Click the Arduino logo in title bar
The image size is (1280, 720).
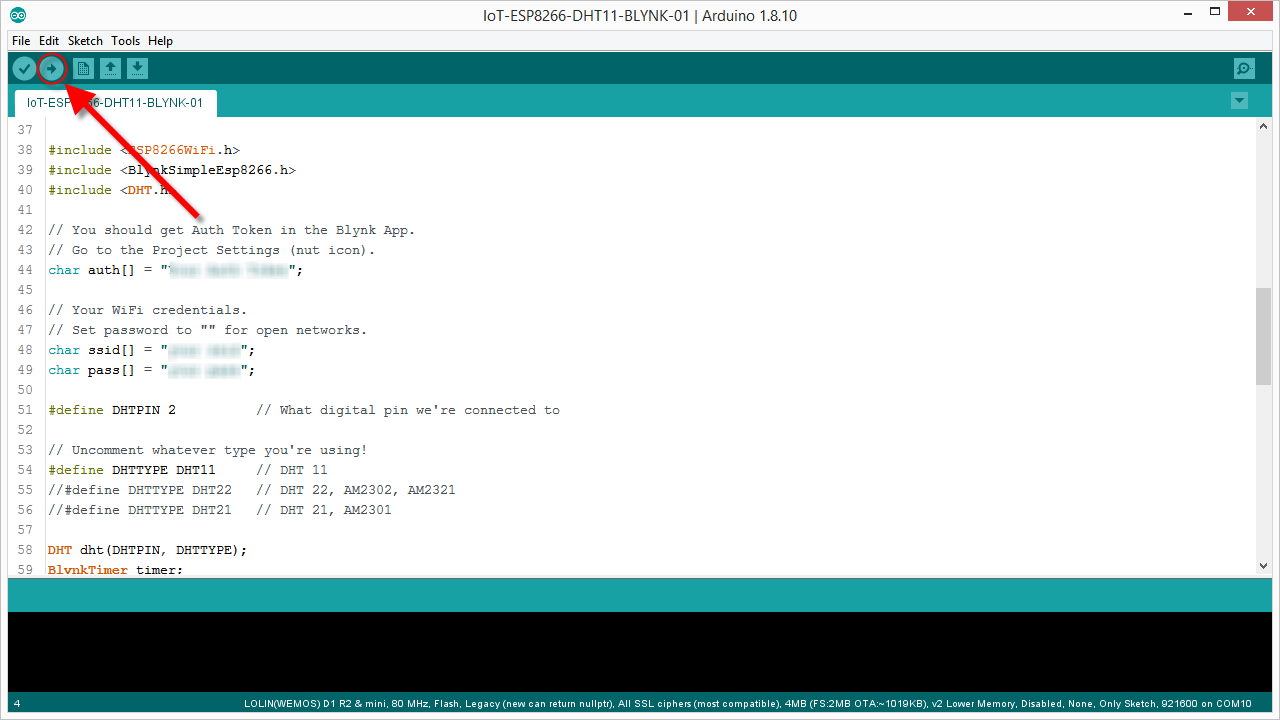tap(19, 15)
